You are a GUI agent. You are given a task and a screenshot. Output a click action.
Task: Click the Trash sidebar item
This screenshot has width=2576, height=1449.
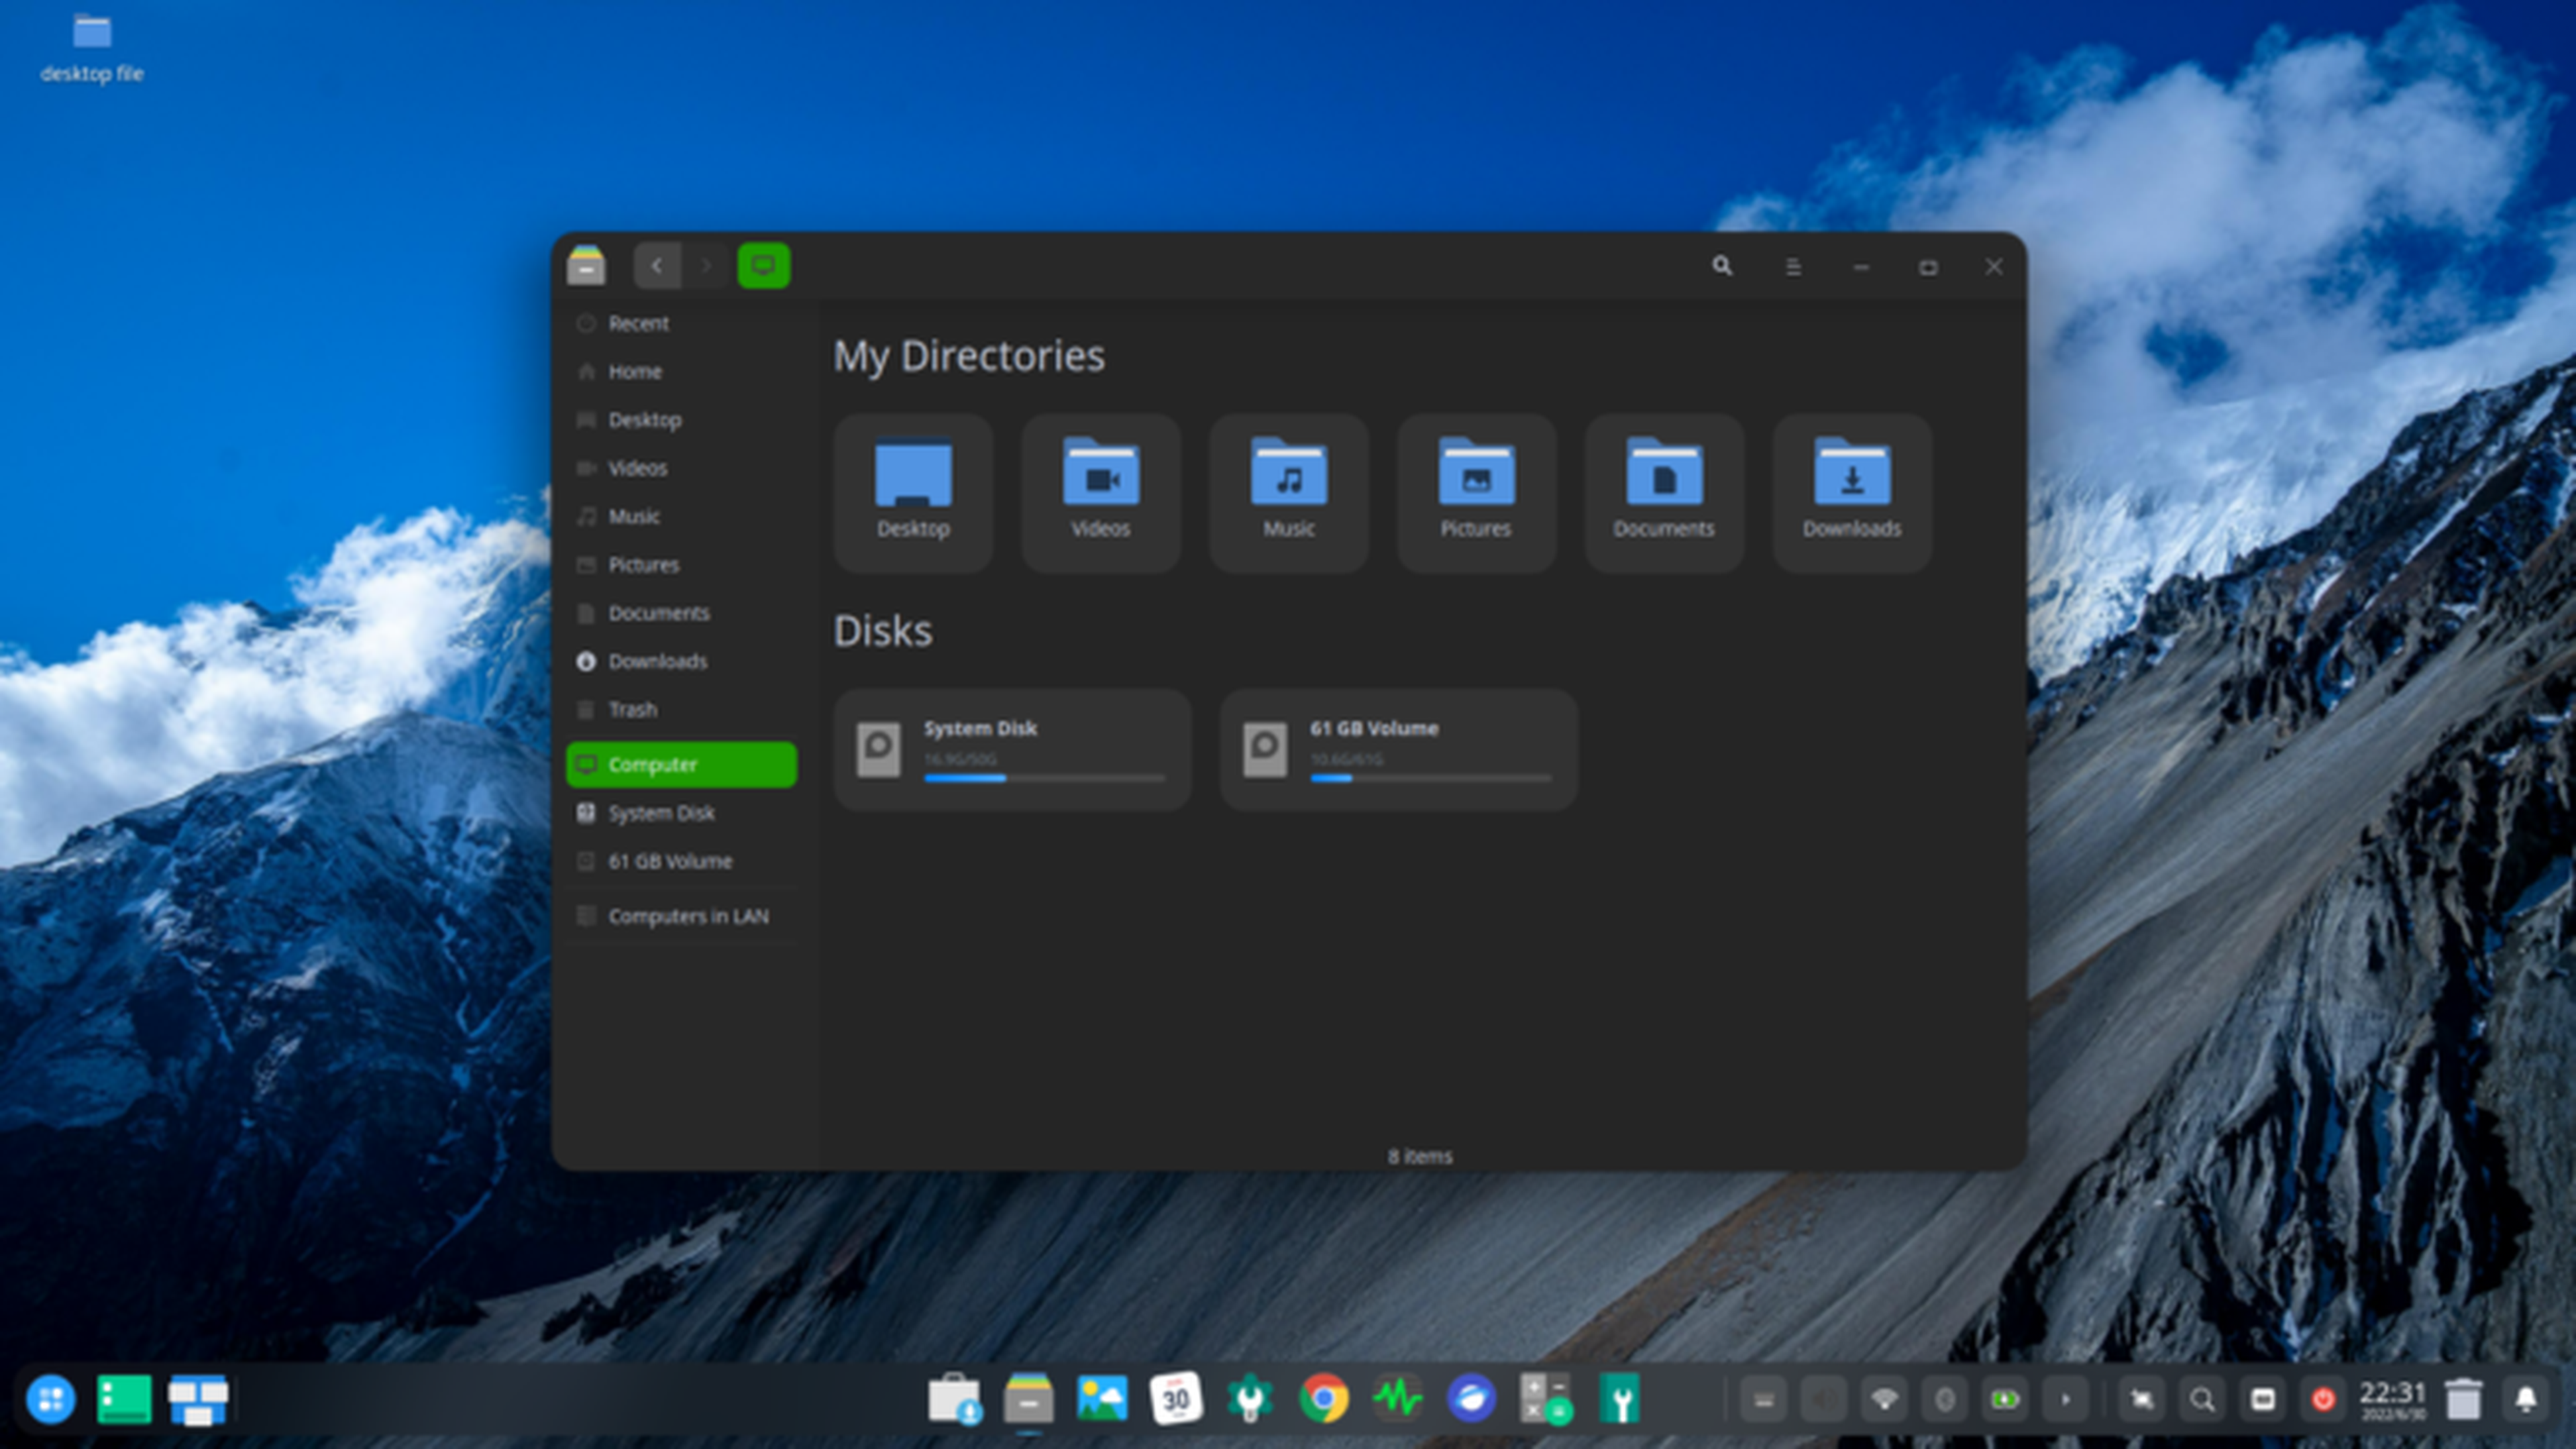coord(632,708)
